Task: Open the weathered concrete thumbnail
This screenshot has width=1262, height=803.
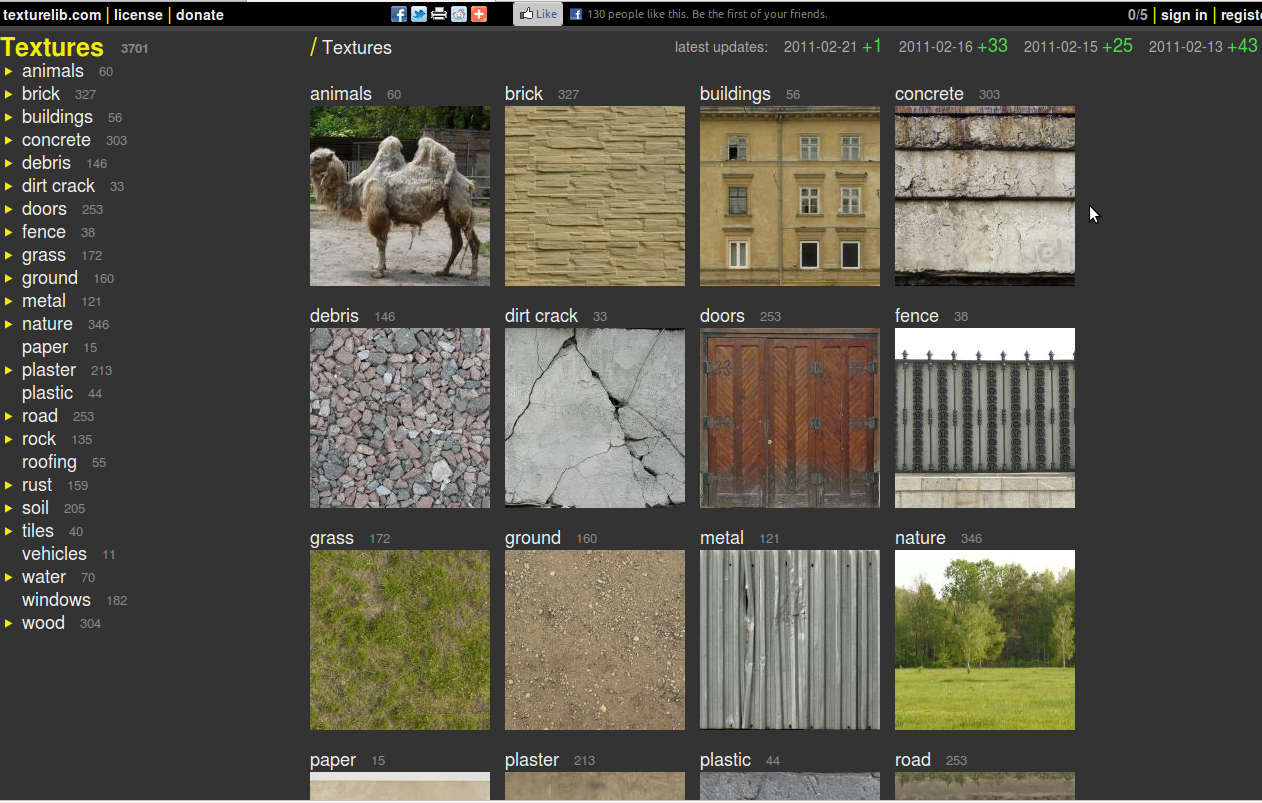Action: (x=985, y=196)
